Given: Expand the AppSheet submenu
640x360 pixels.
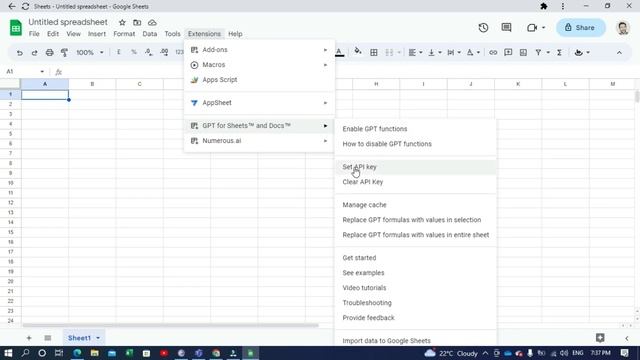Looking at the screenshot, I should [259, 103].
